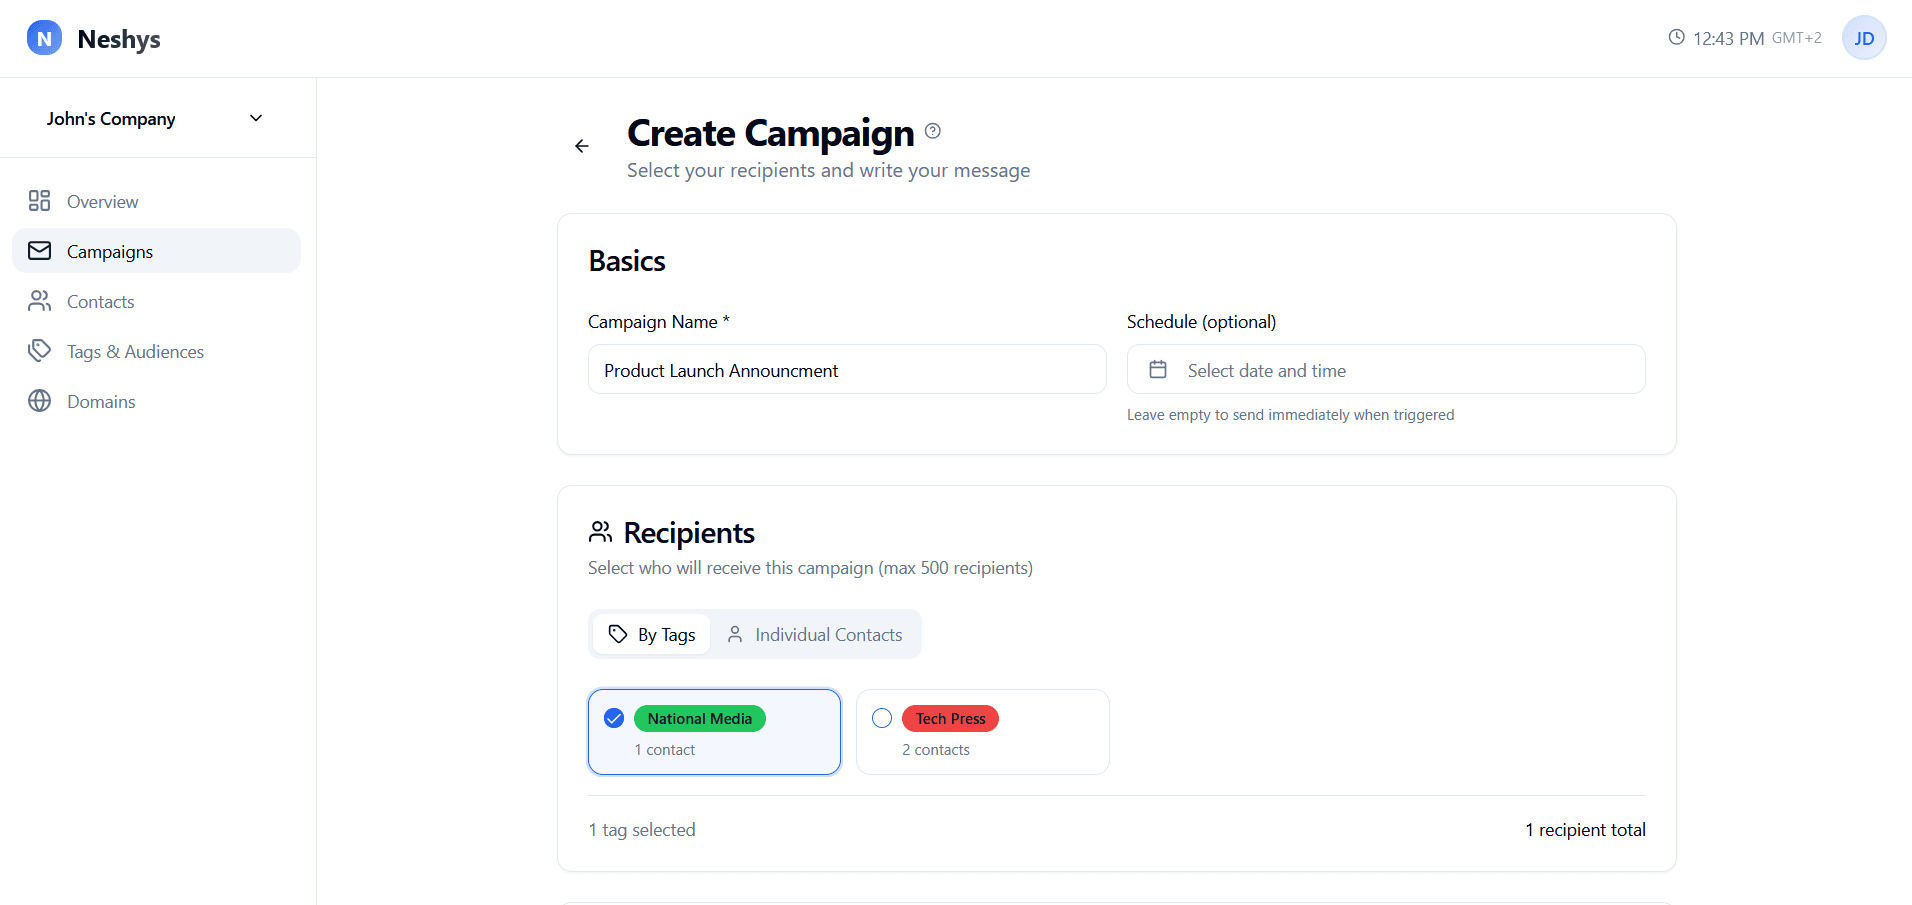Click the Campaigns envelope icon
The width and height of the screenshot is (1912, 905).
(39, 250)
